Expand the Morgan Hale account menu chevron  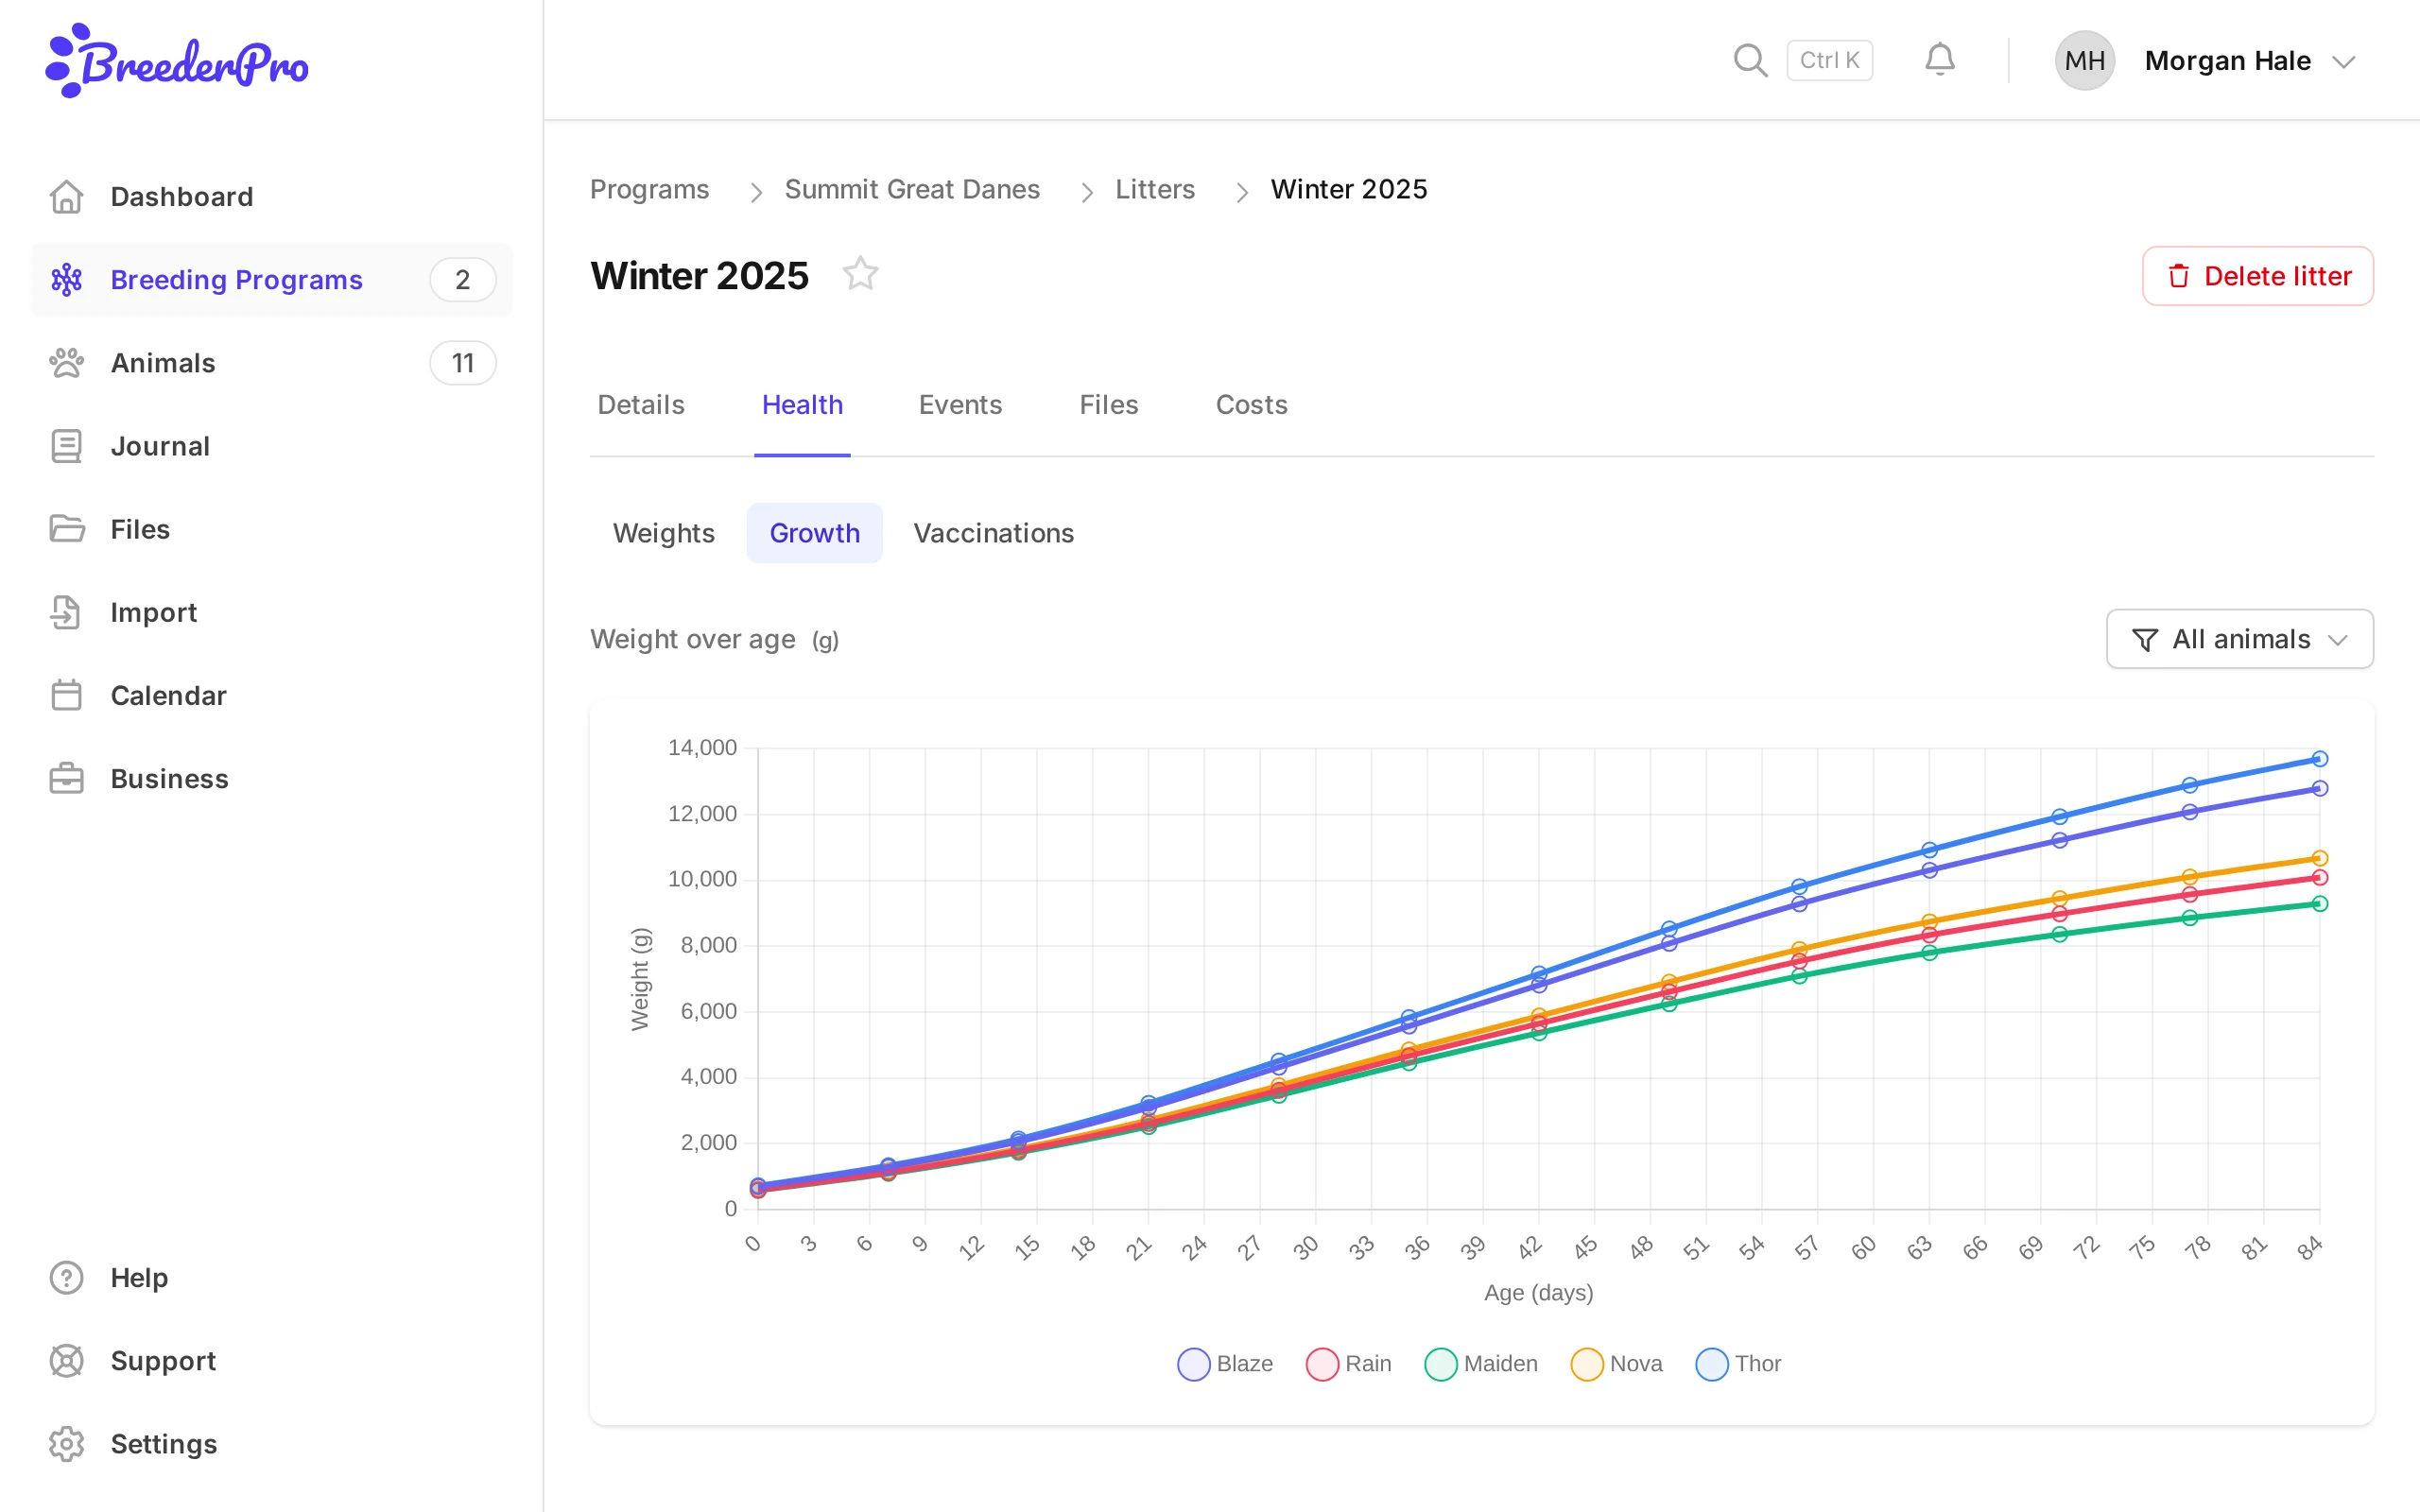[2343, 62]
